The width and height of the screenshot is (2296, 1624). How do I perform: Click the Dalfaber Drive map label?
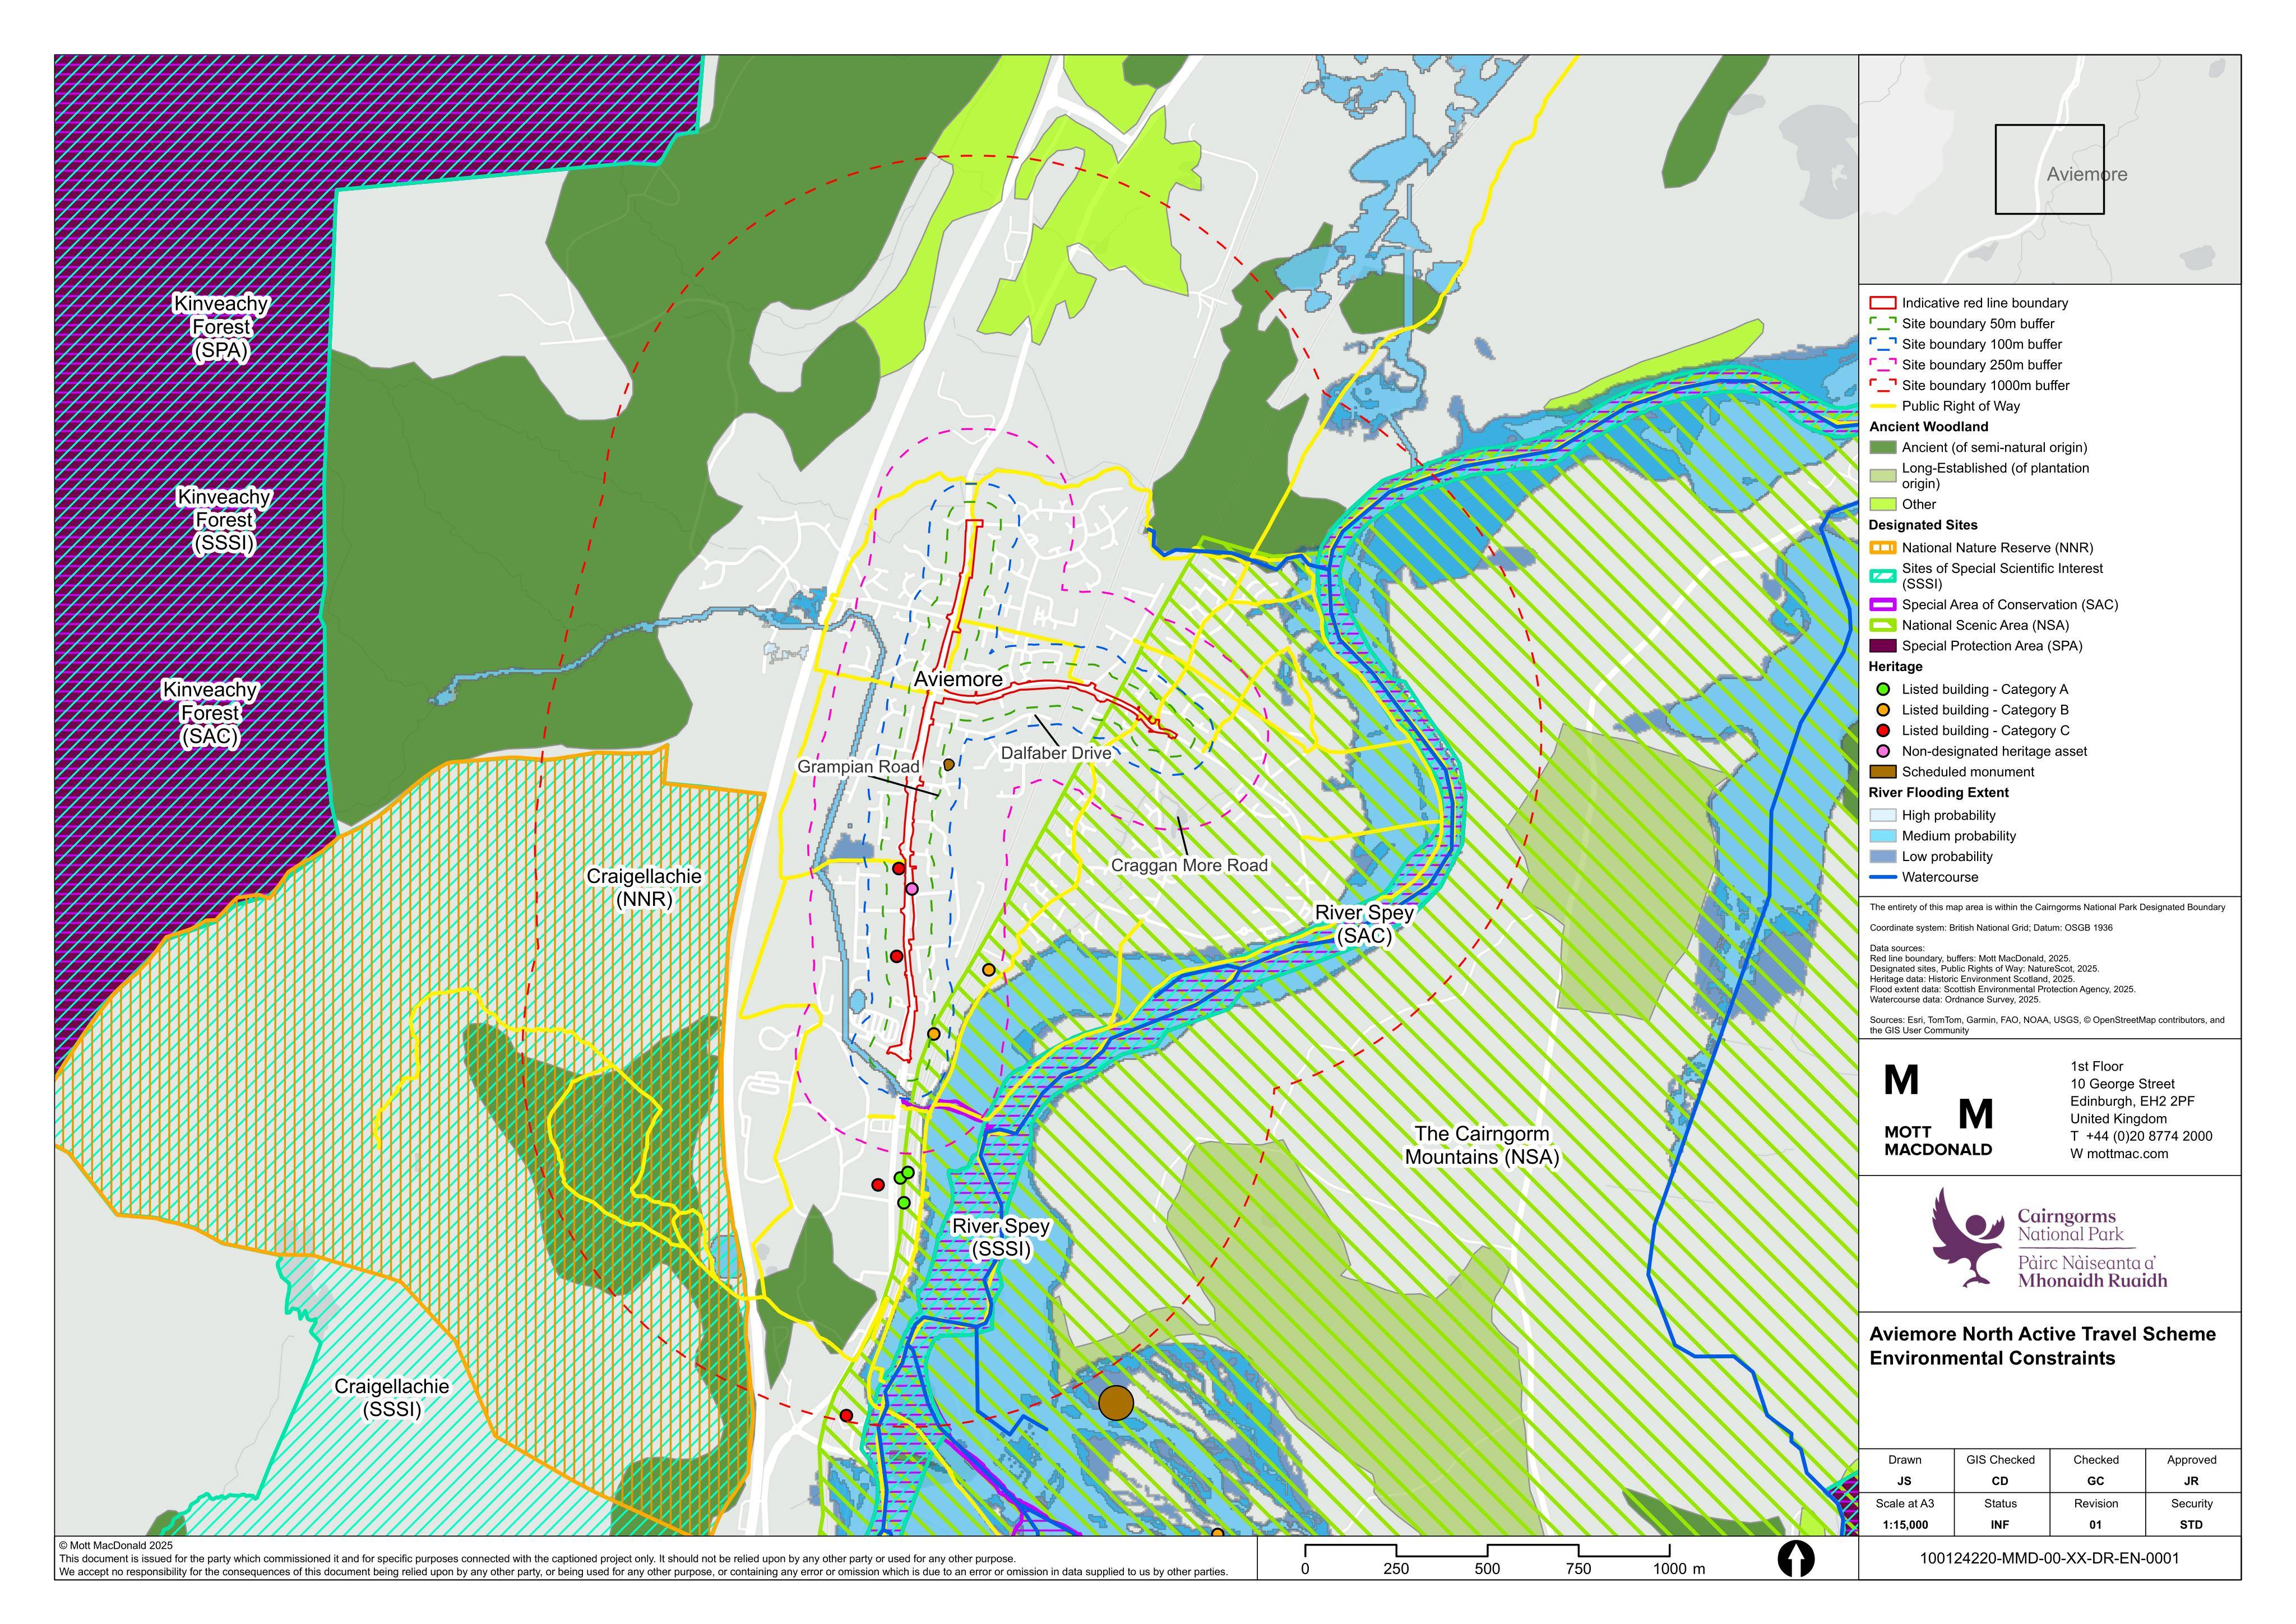pyautogui.click(x=1056, y=753)
